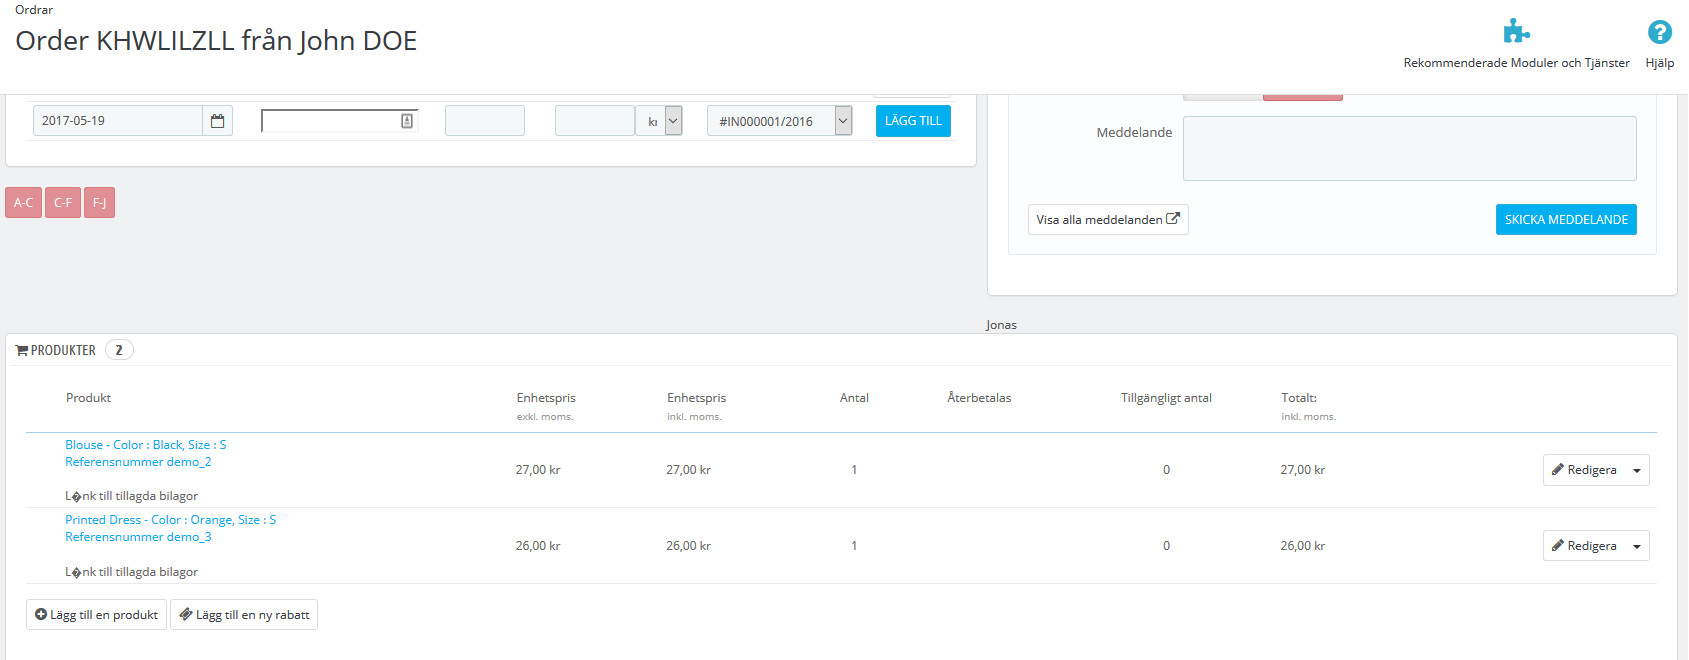
Task: Click Referensnummer demo_2 text
Action: 138,462
